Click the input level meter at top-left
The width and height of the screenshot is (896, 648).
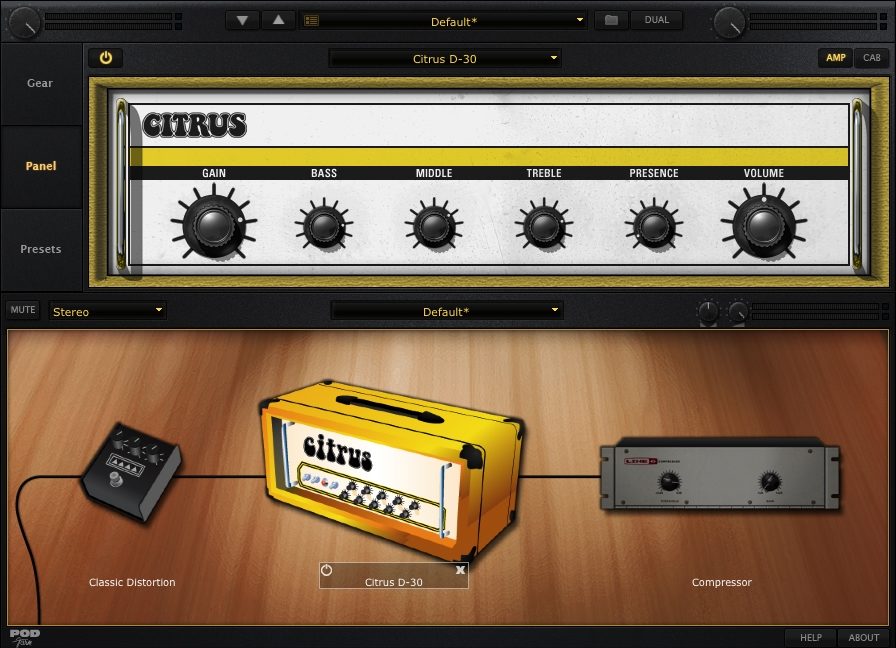(113, 22)
